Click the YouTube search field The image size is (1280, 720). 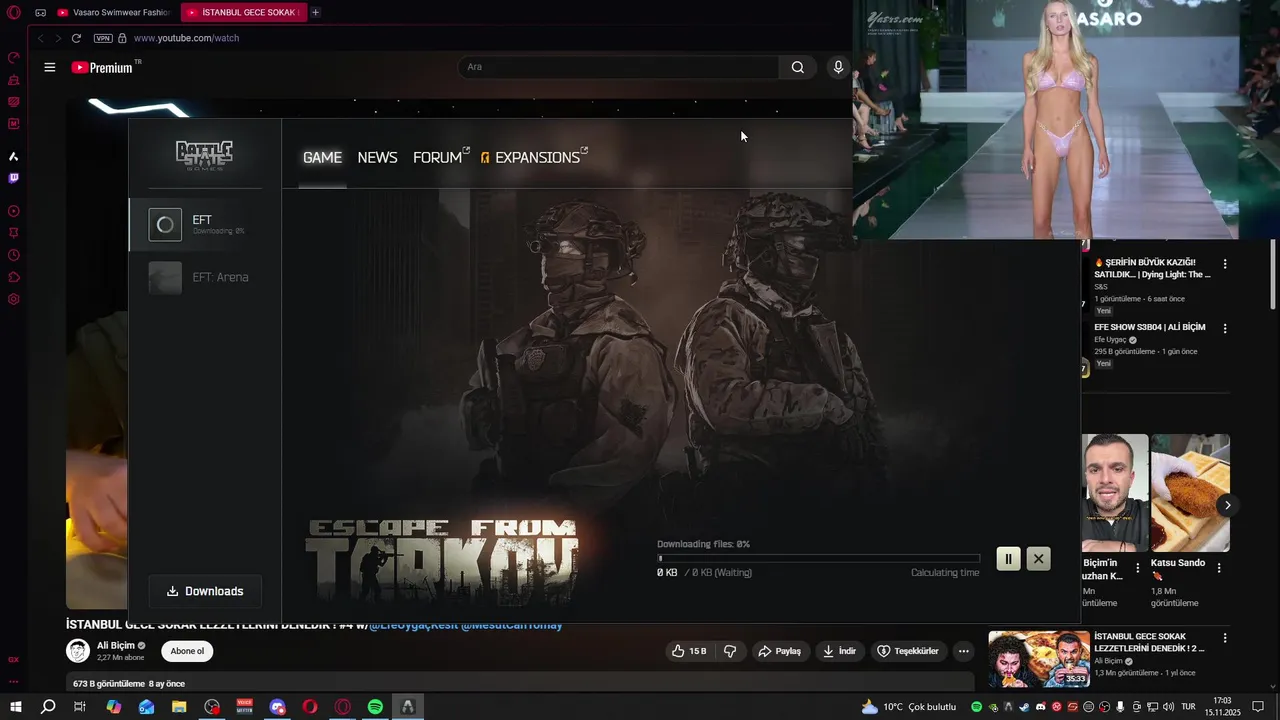[618, 67]
